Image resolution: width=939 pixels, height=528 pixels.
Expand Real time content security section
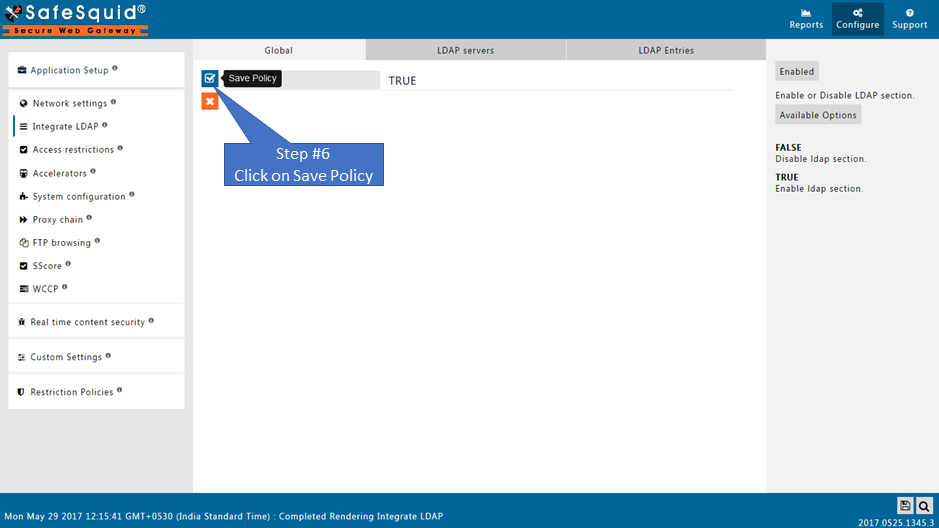88,322
